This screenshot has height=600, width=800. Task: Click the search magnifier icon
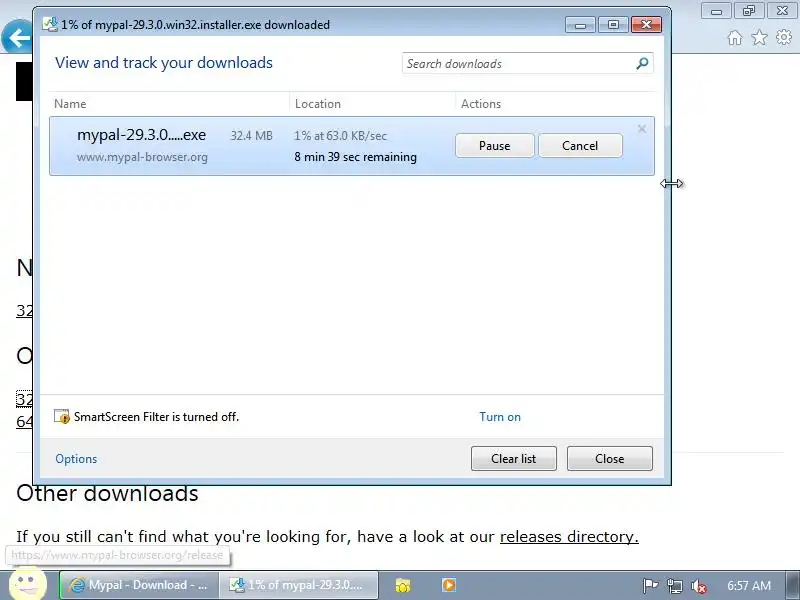[642, 63]
